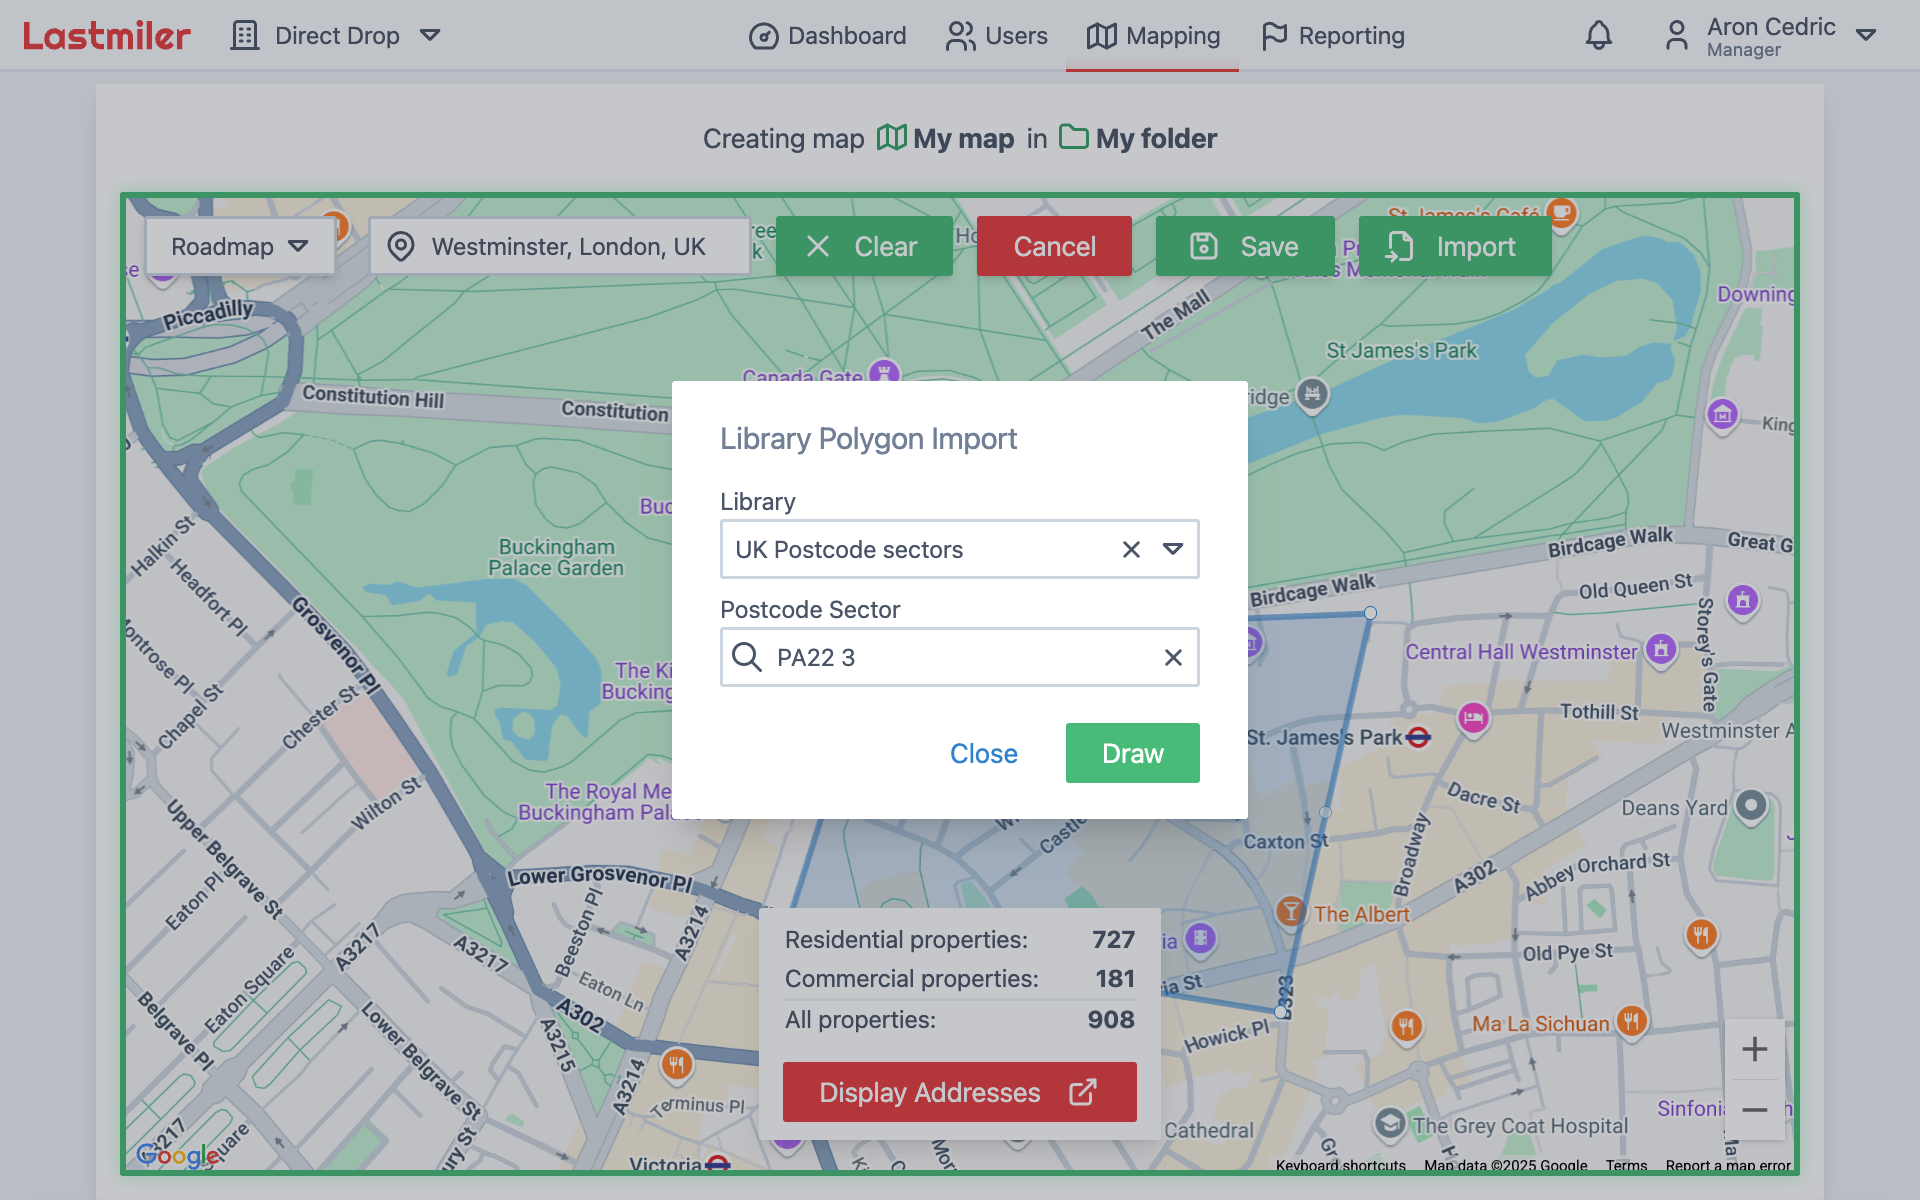Click the user profile avatar icon
Image resolution: width=1920 pixels, height=1200 pixels.
(1677, 36)
